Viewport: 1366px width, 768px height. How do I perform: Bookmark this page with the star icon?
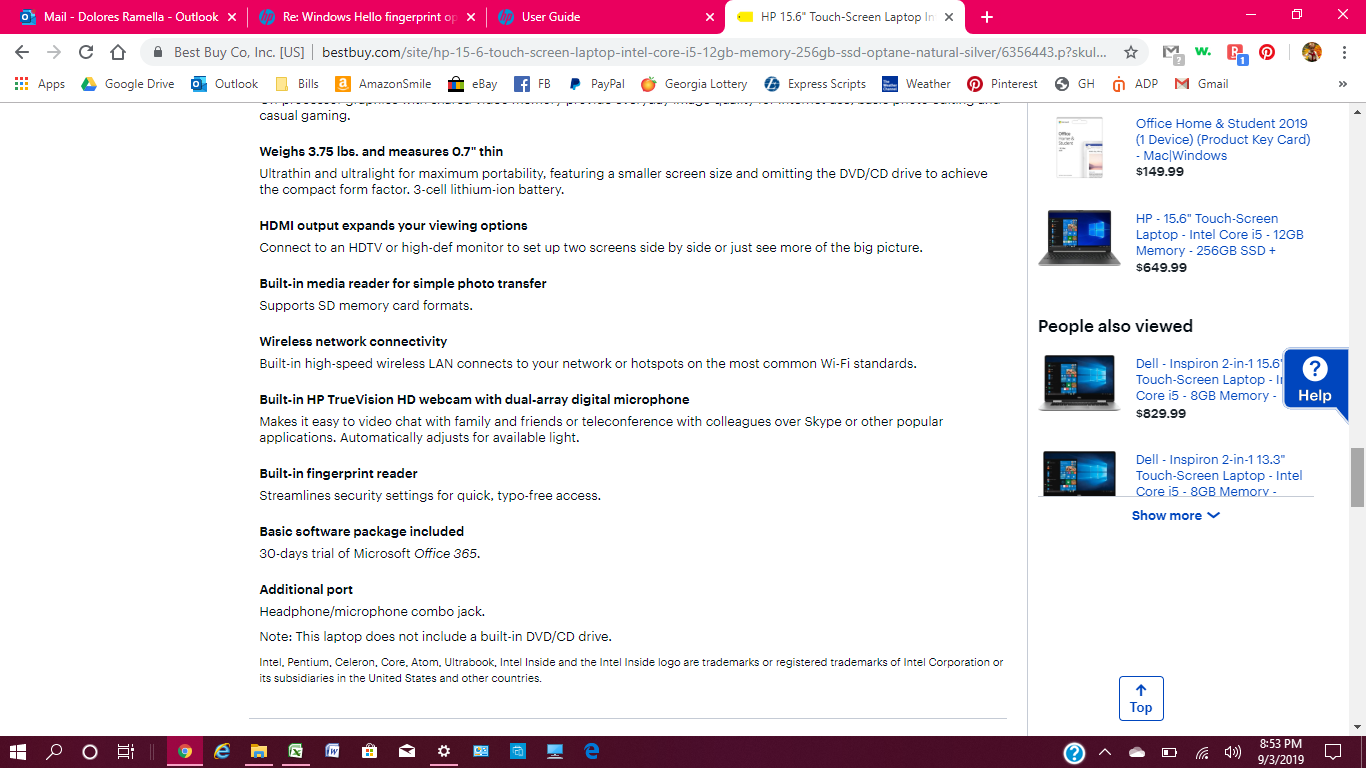[x=1131, y=52]
